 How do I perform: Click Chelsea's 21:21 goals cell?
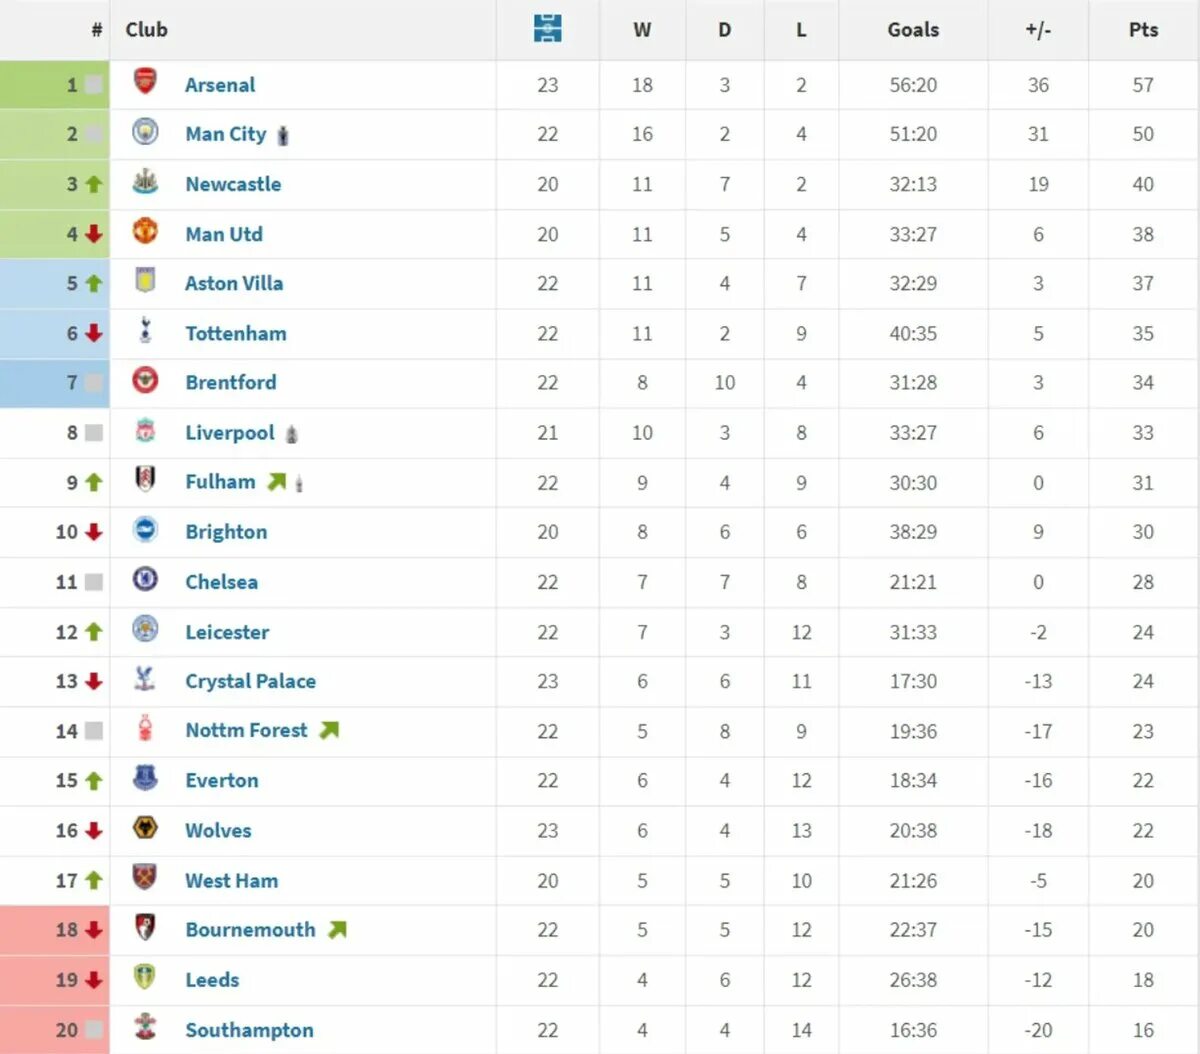[x=913, y=582]
